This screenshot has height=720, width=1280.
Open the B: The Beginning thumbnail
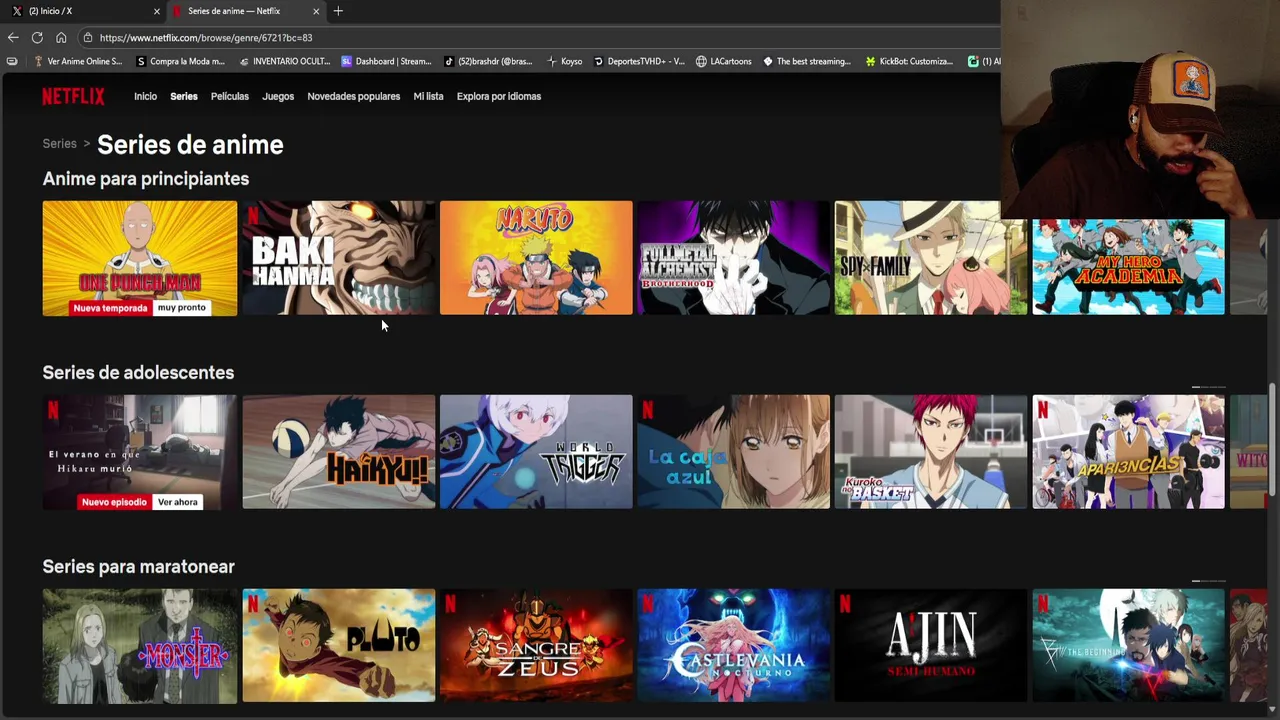1128,646
